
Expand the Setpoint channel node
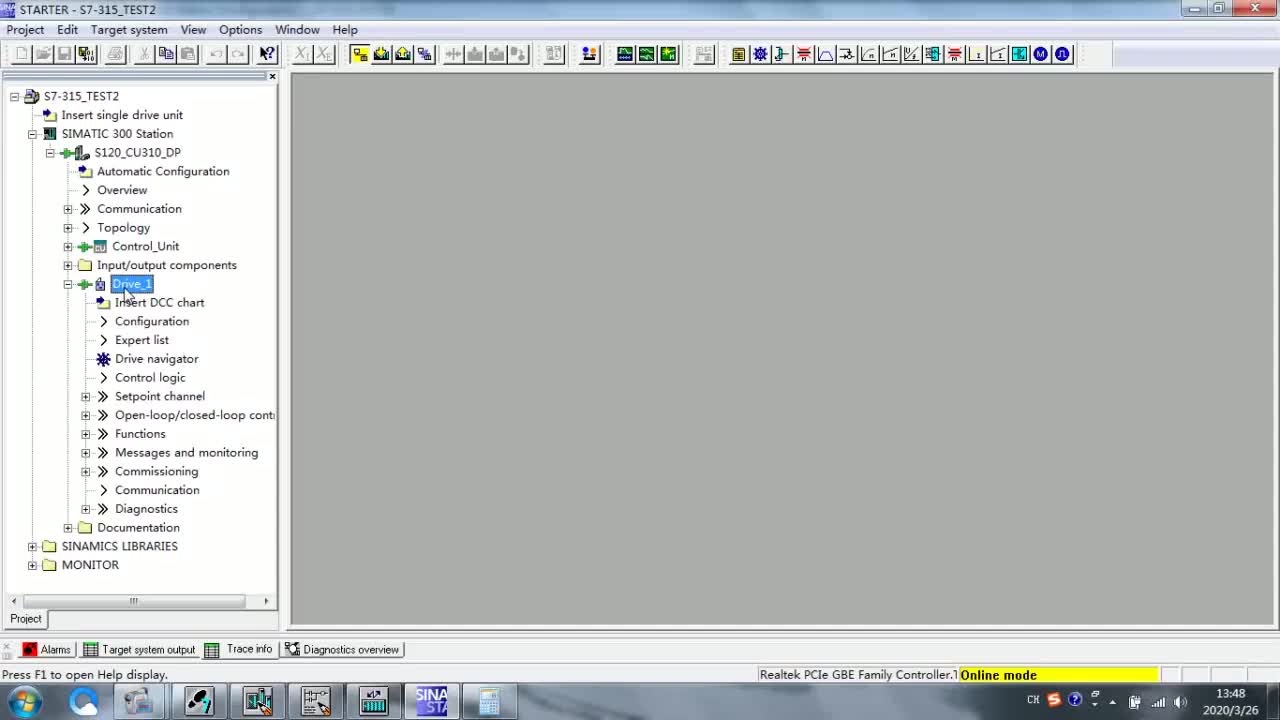(x=86, y=397)
